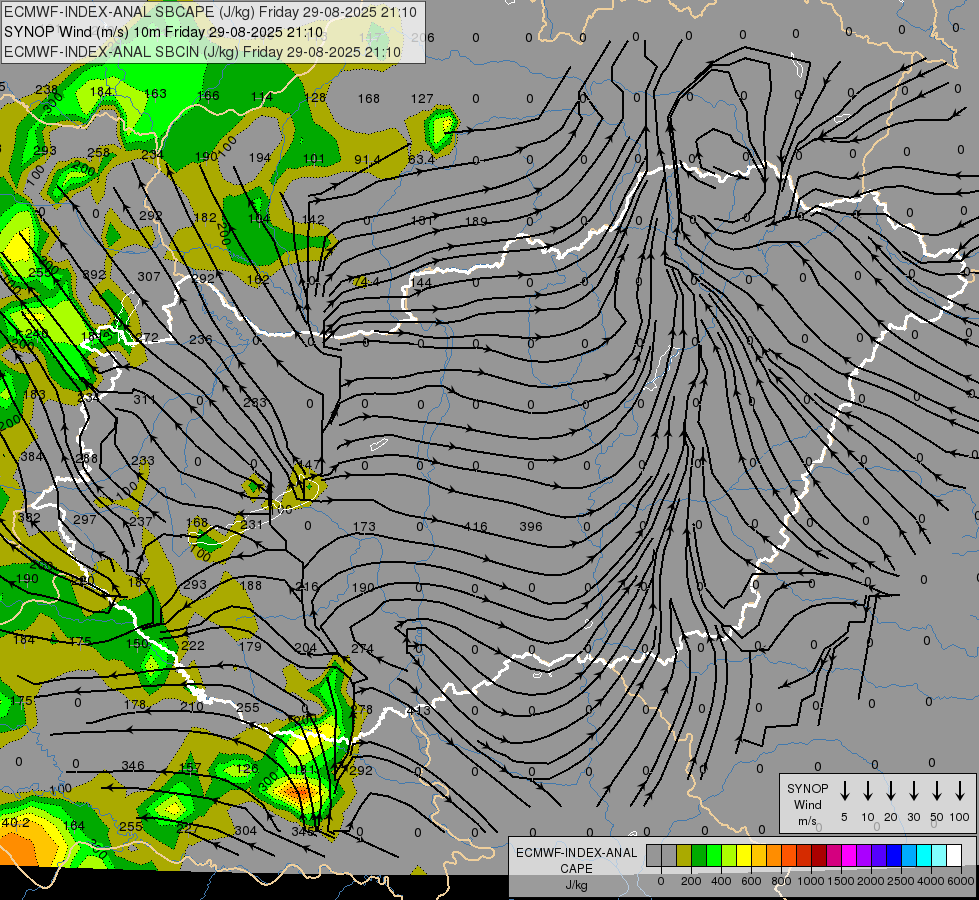Pick the amber CAPE legend swatch
The width and height of the screenshot is (979, 900).
click(x=759, y=855)
